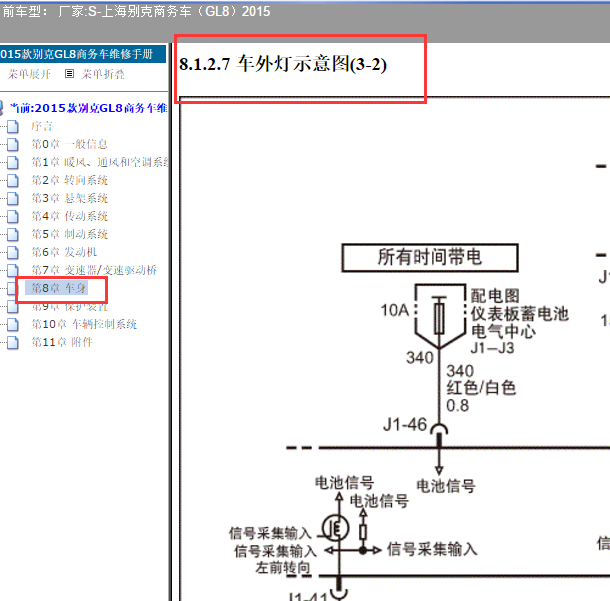Click the 10A fuse rating label
Image resolution: width=610 pixels, height=601 pixels.
[394, 310]
